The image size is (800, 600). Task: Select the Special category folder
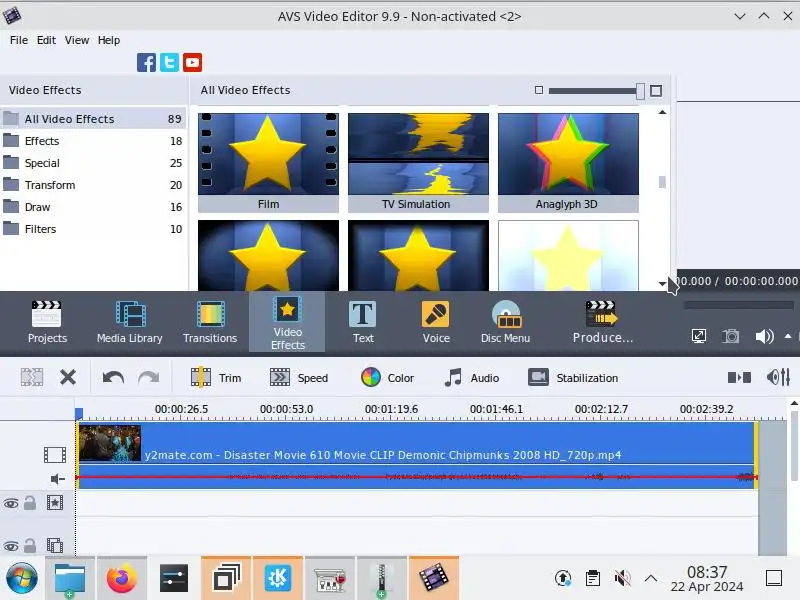pos(93,163)
